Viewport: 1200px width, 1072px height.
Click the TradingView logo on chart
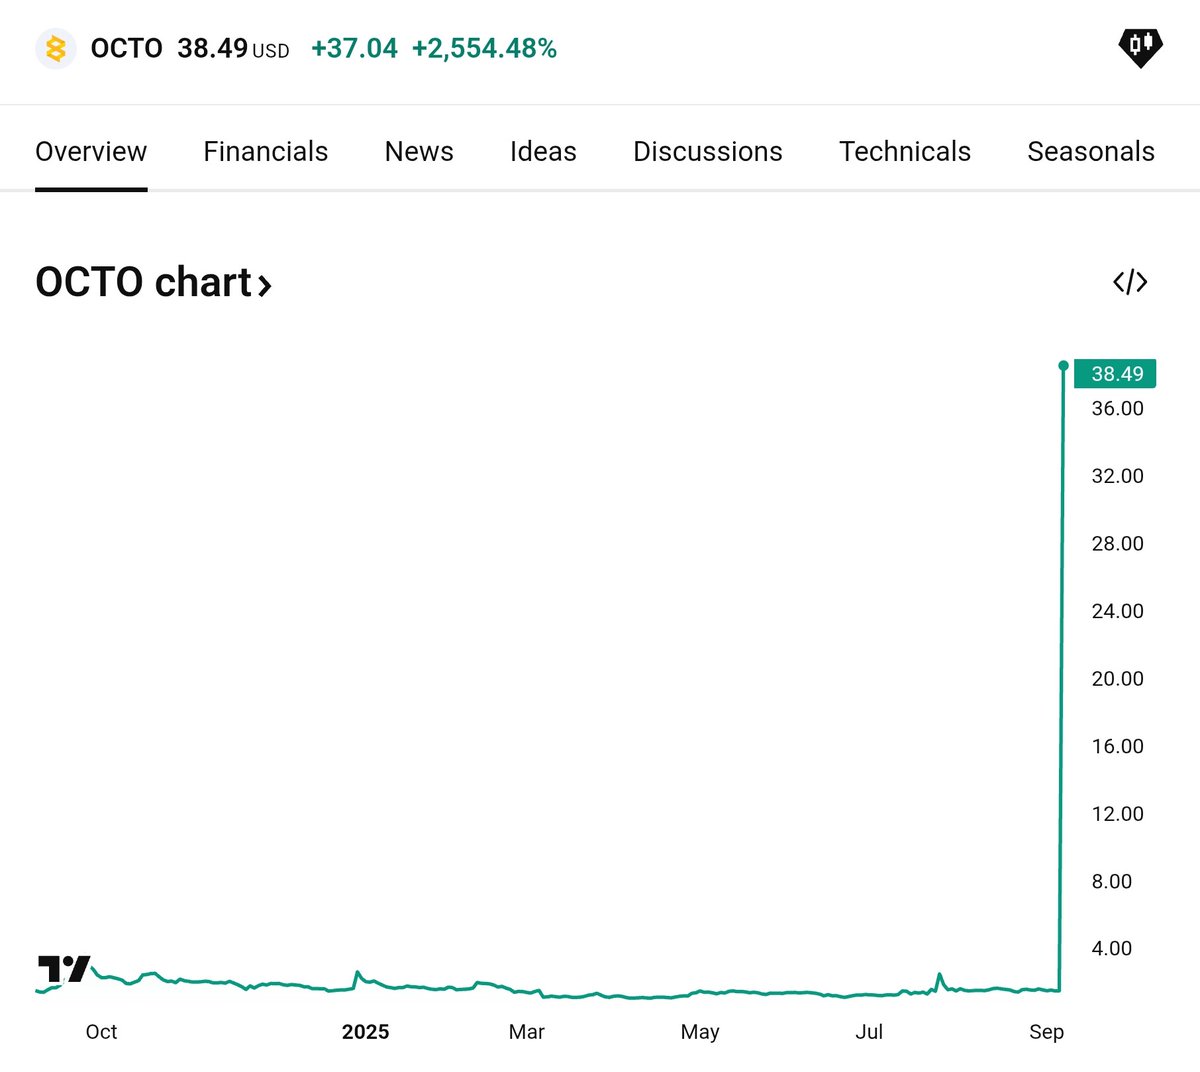pos(64,969)
